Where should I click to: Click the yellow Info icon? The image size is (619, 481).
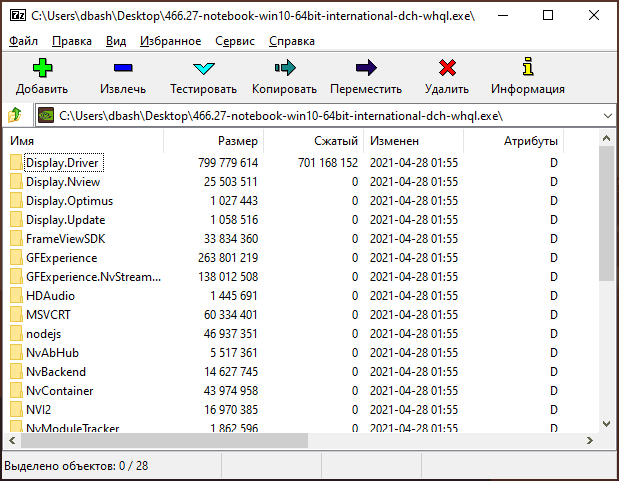pyautogui.click(x=528, y=66)
